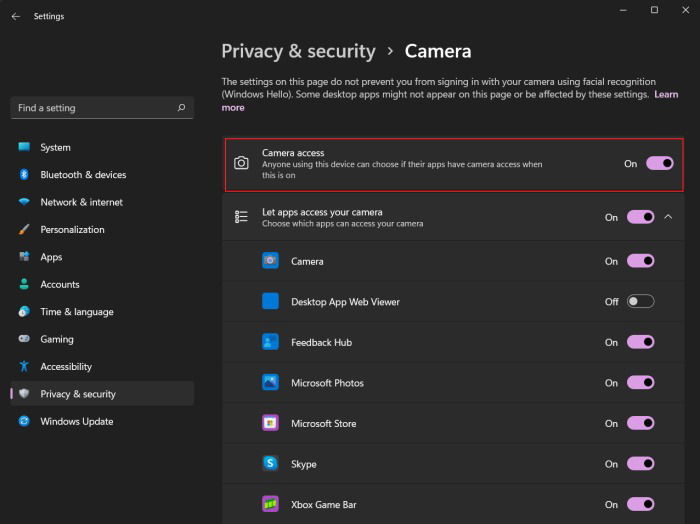This screenshot has height=524, width=700.
Task: Open System settings category
Action: point(102,147)
